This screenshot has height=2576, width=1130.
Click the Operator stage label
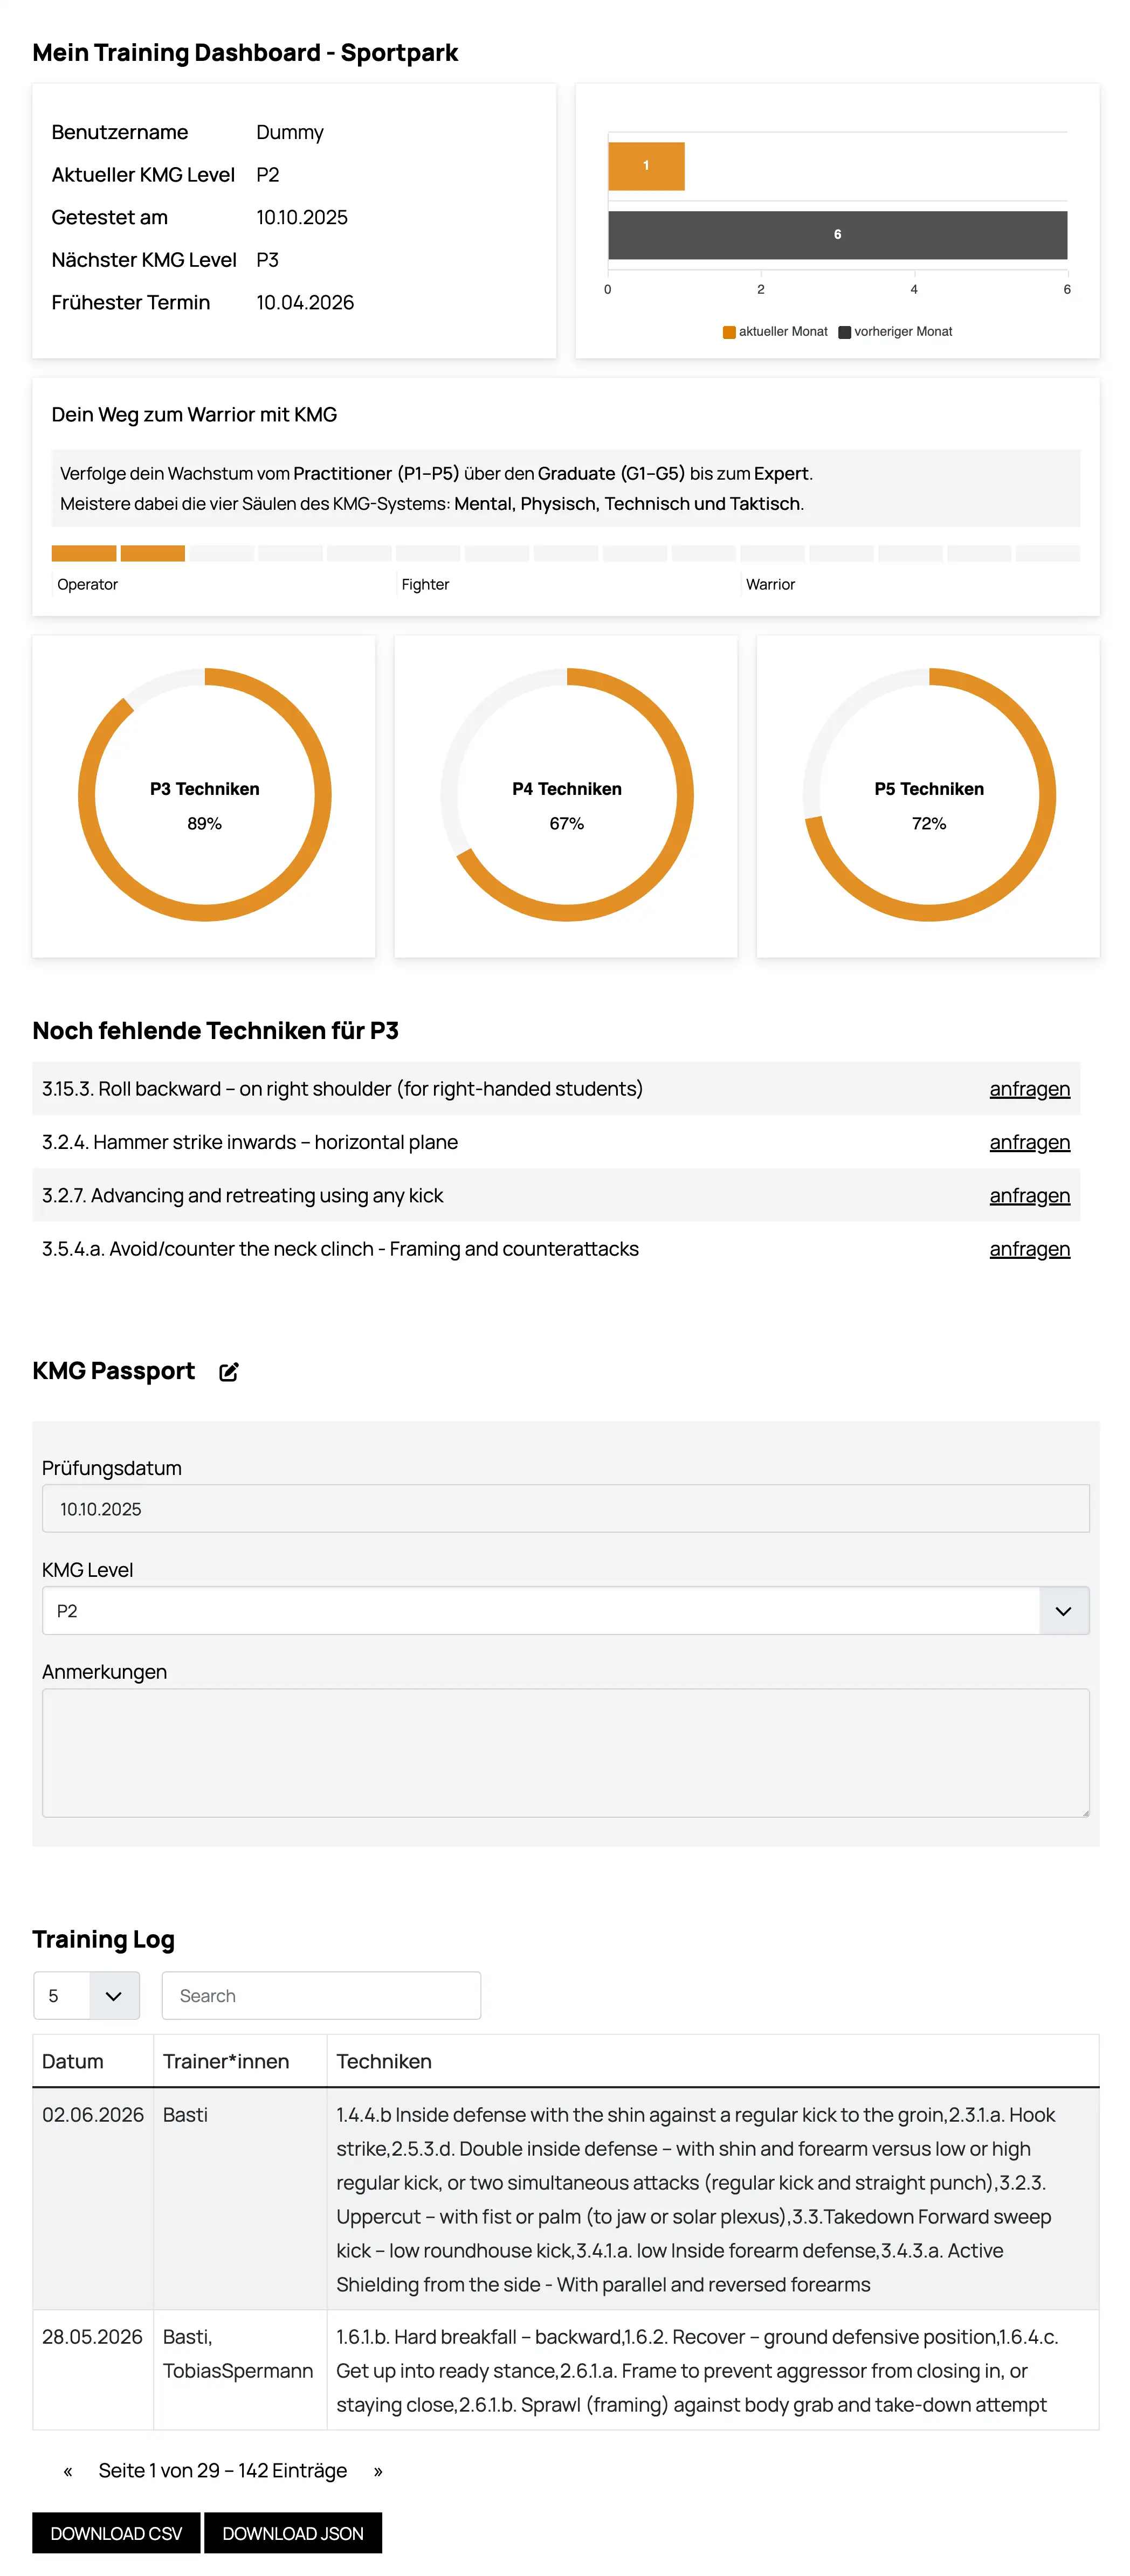(x=87, y=584)
